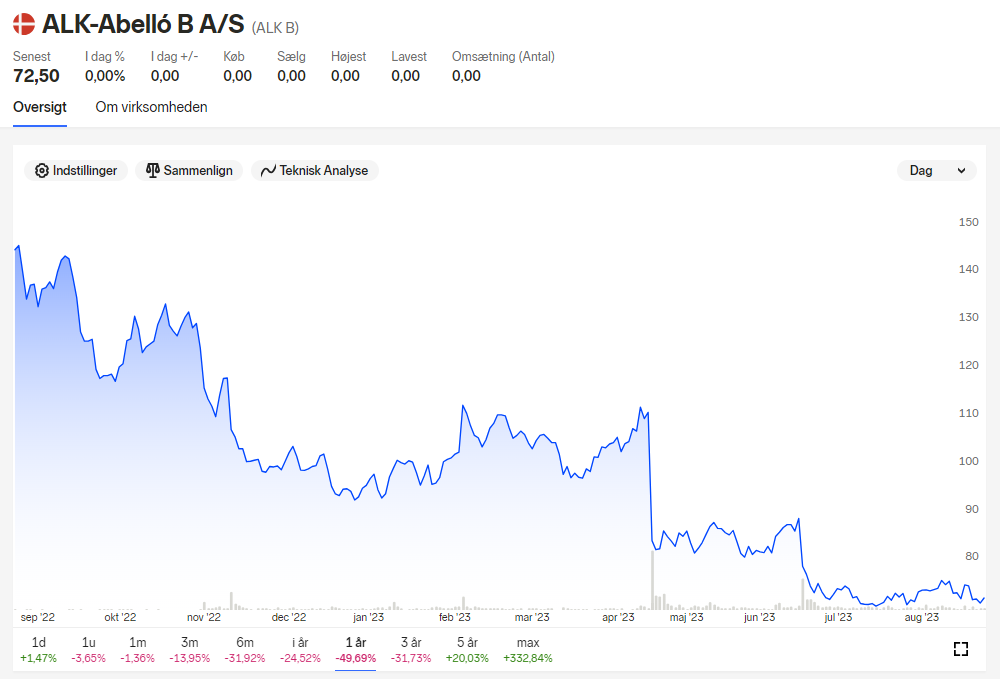Click the gear icon in Indstillinger
The height and width of the screenshot is (679, 1000).
[42, 170]
